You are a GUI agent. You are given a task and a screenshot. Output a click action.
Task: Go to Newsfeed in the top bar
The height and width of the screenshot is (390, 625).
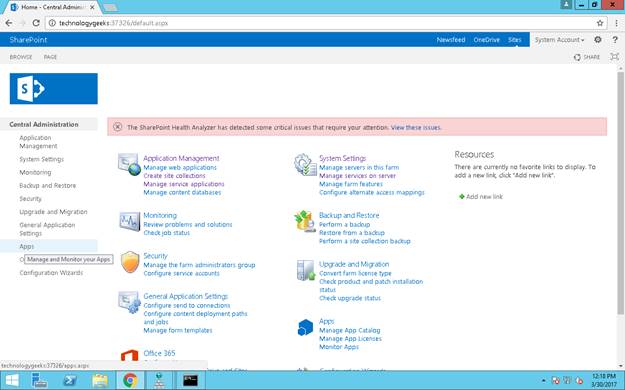coord(451,40)
